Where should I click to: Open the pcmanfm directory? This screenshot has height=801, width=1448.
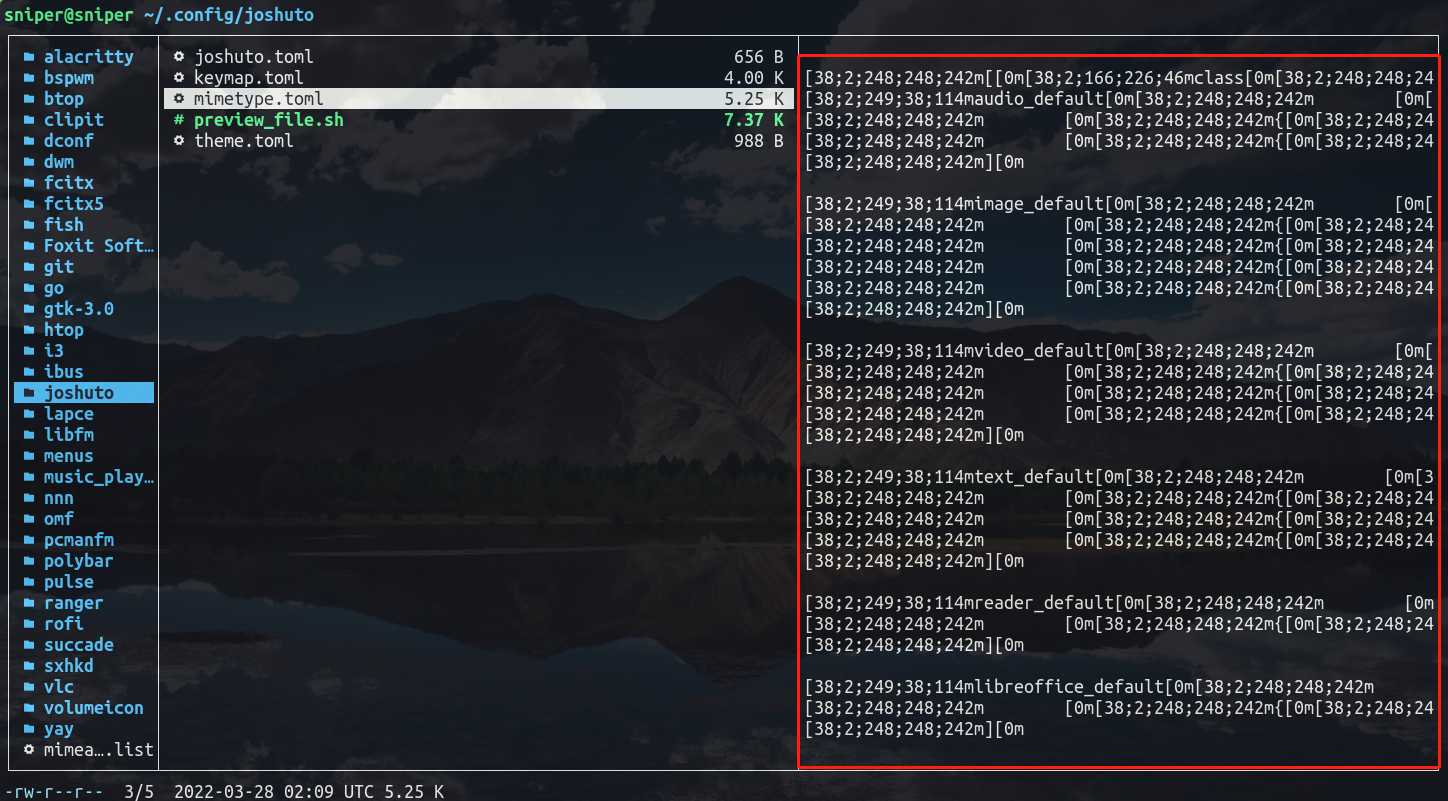79,540
